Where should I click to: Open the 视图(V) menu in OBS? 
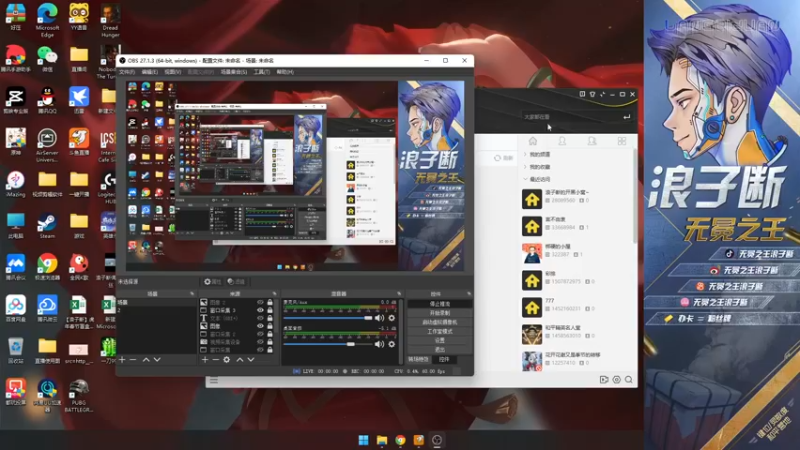coord(172,72)
